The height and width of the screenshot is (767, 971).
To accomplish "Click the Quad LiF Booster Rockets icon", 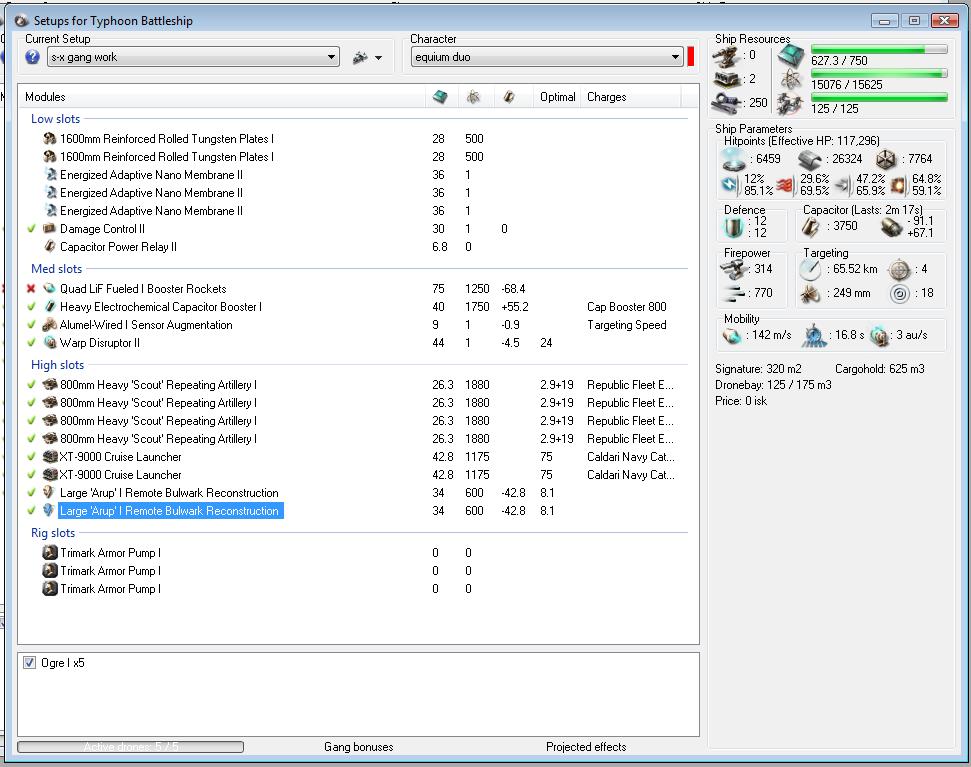I will [50, 288].
